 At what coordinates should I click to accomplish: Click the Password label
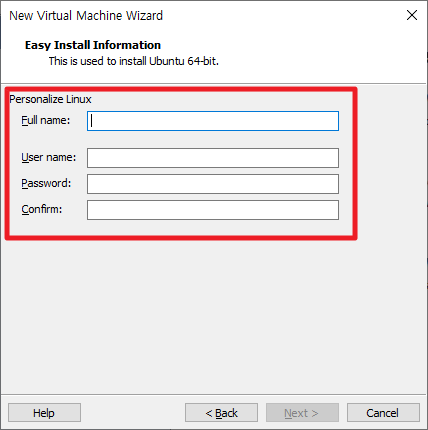[x=46, y=183]
